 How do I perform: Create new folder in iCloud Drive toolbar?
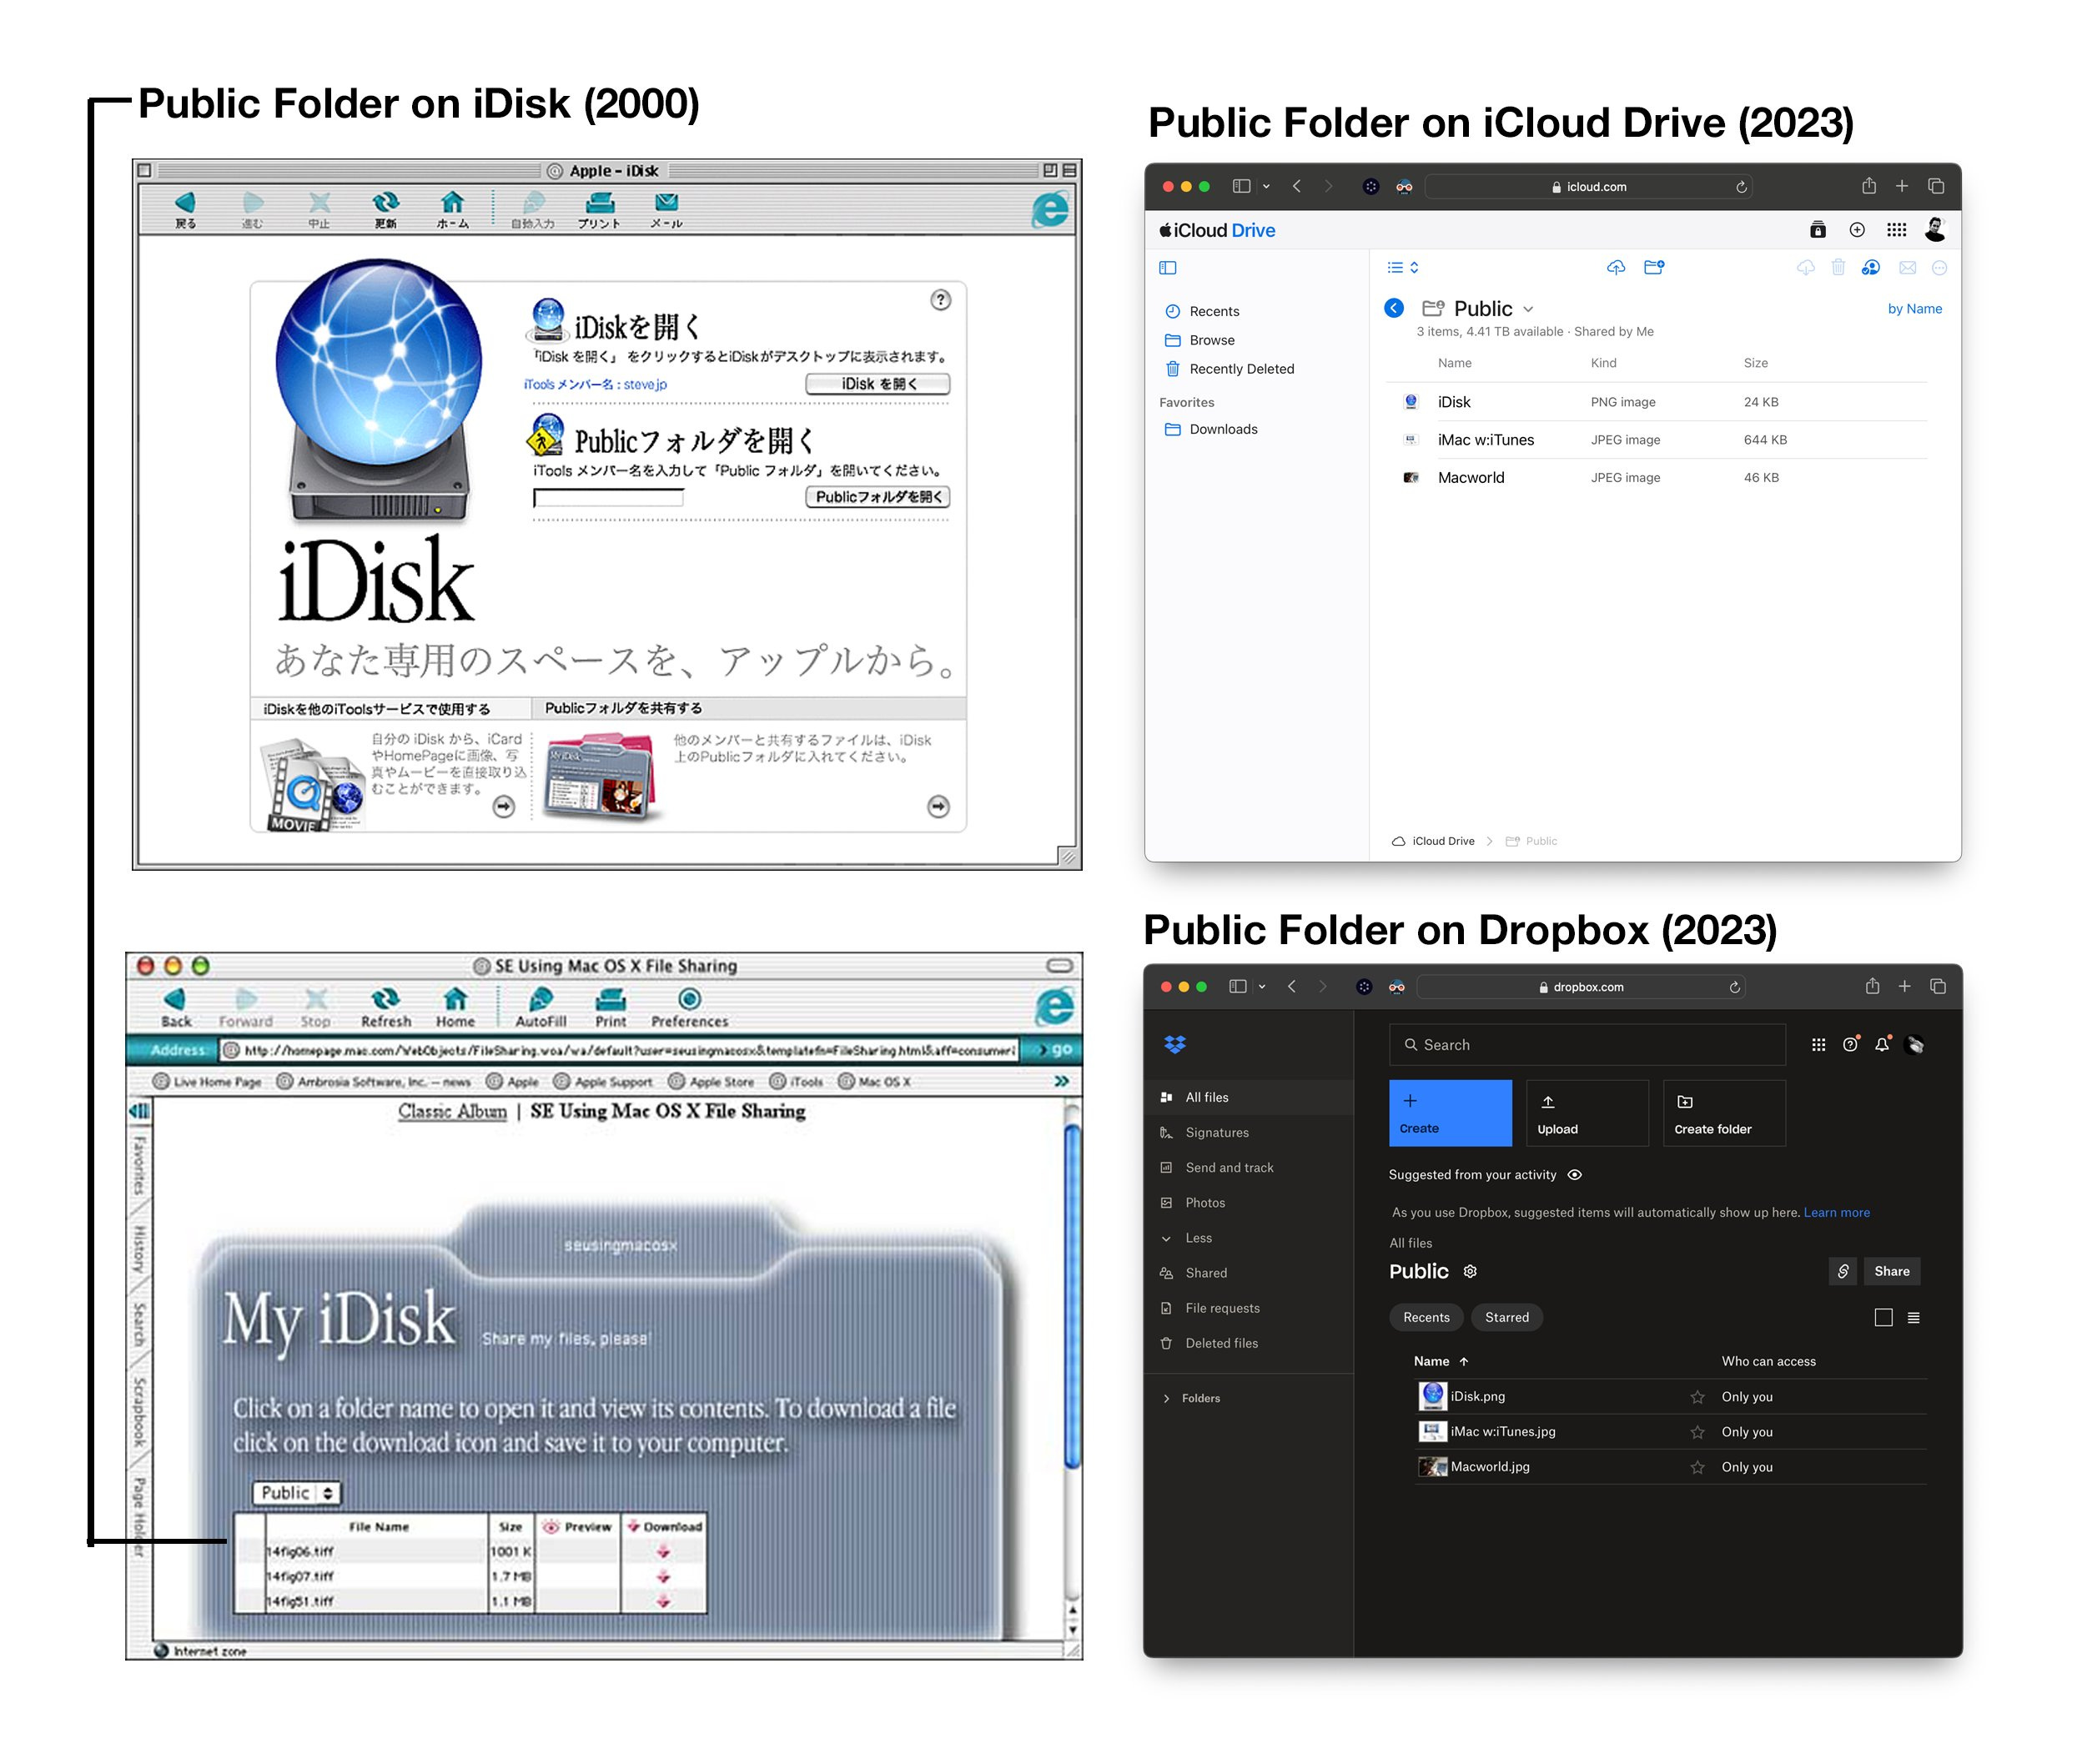click(x=1653, y=267)
